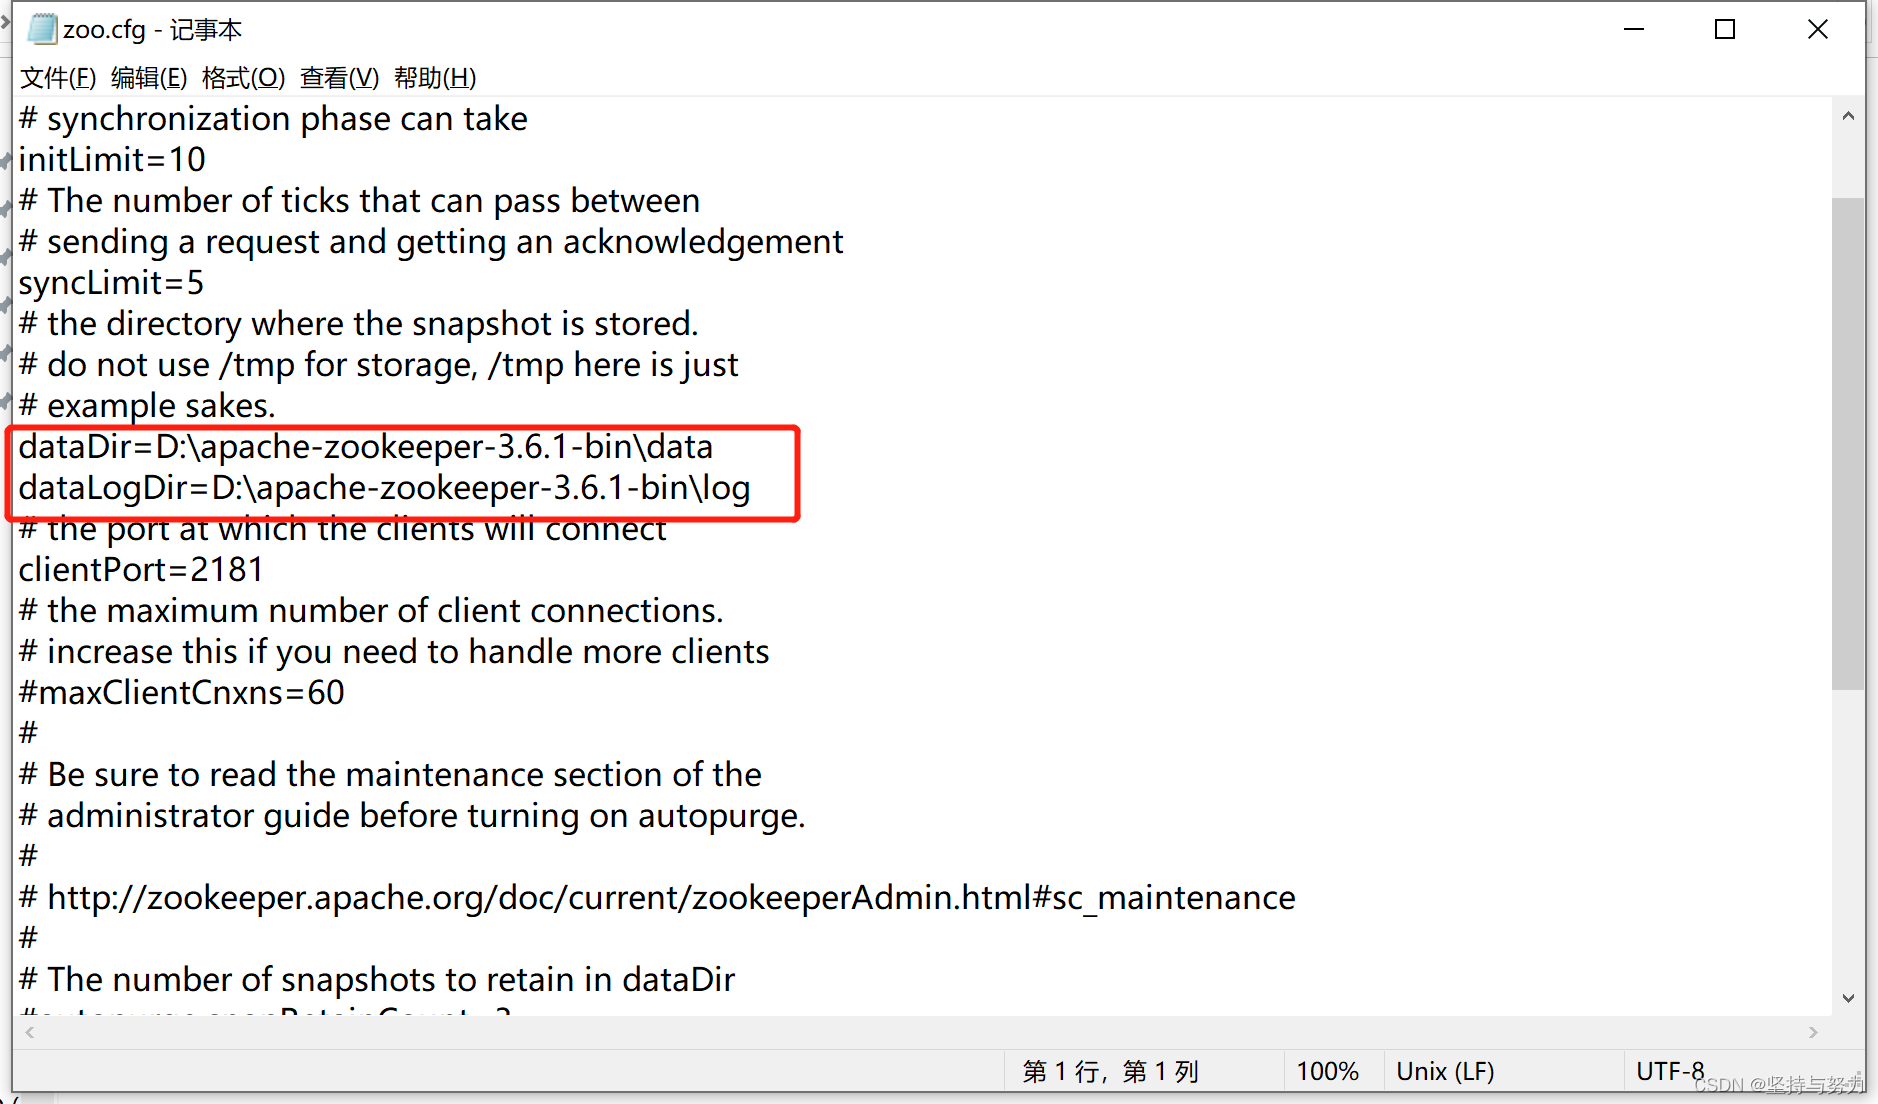Image resolution: width=1878 pixels, height=1104 pixels.
Task: Click the #maxClientCnxns=60 line
Action: [x=182, y=692]
